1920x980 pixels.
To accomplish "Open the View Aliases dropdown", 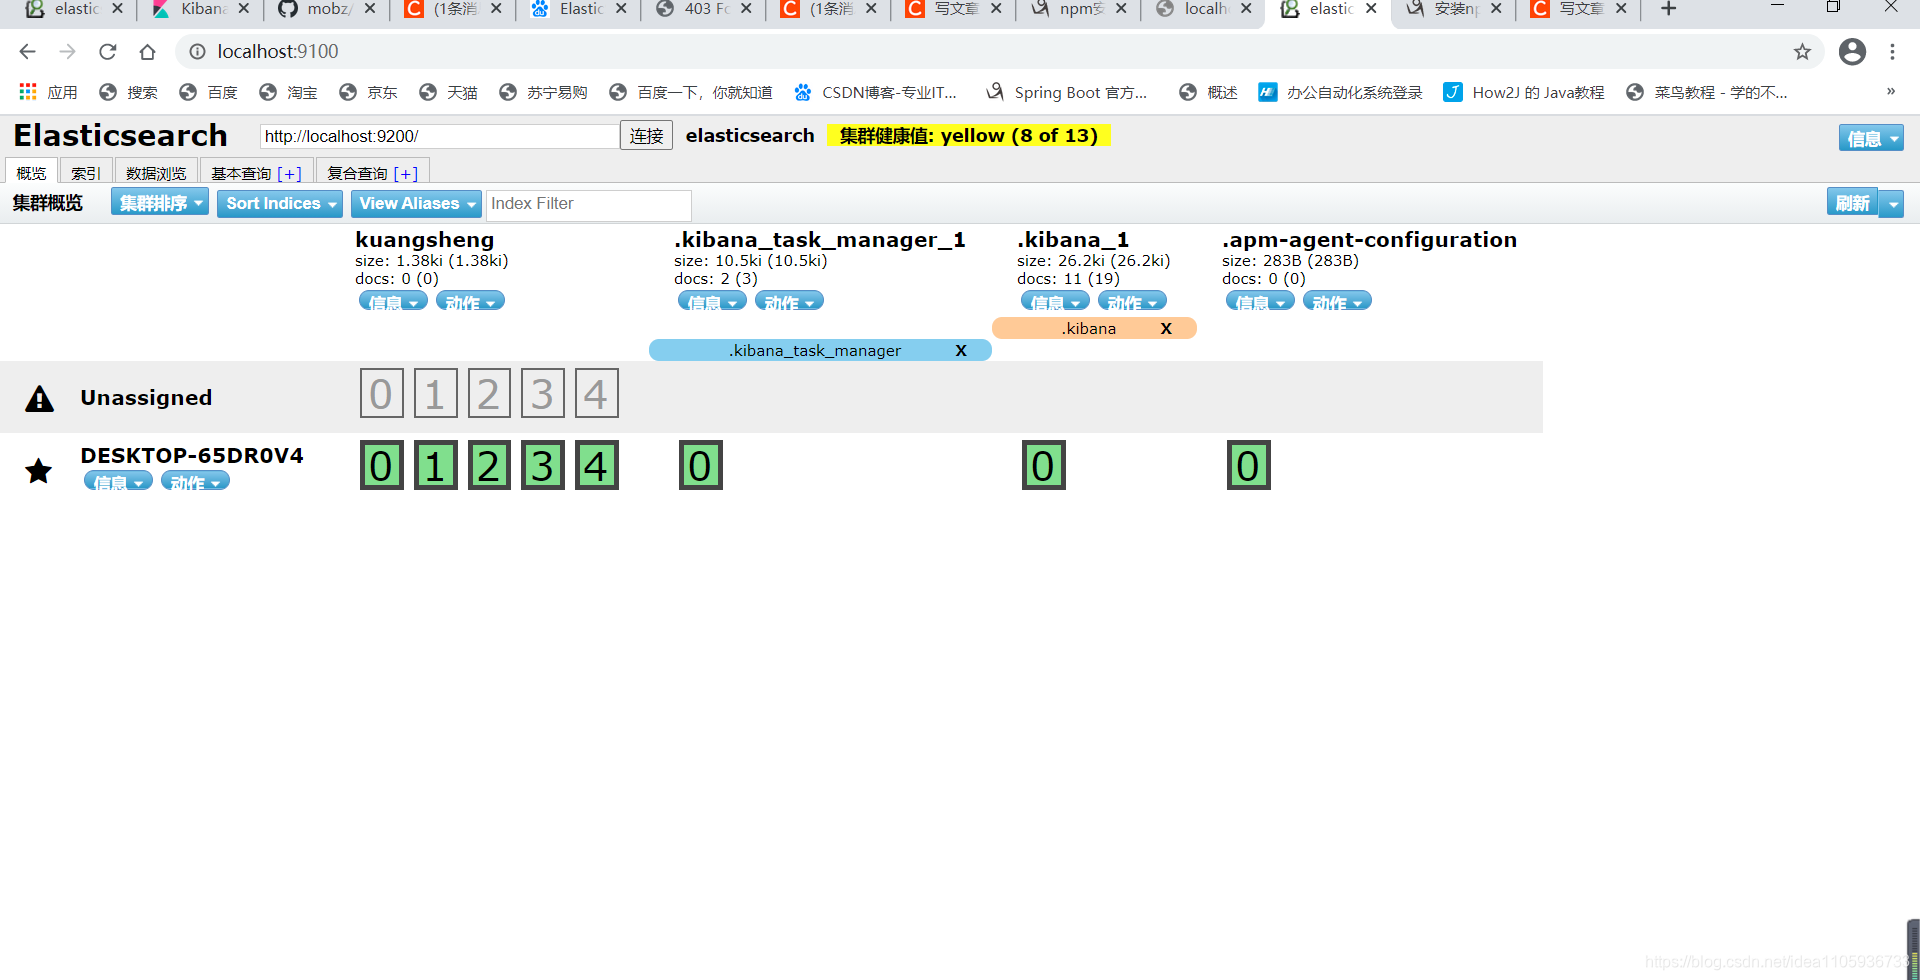I will (x=416, y=204).
